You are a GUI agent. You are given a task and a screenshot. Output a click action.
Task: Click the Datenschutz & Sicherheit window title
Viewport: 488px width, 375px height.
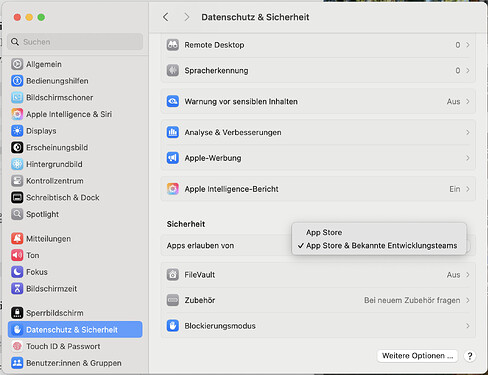tap(255, 17)
